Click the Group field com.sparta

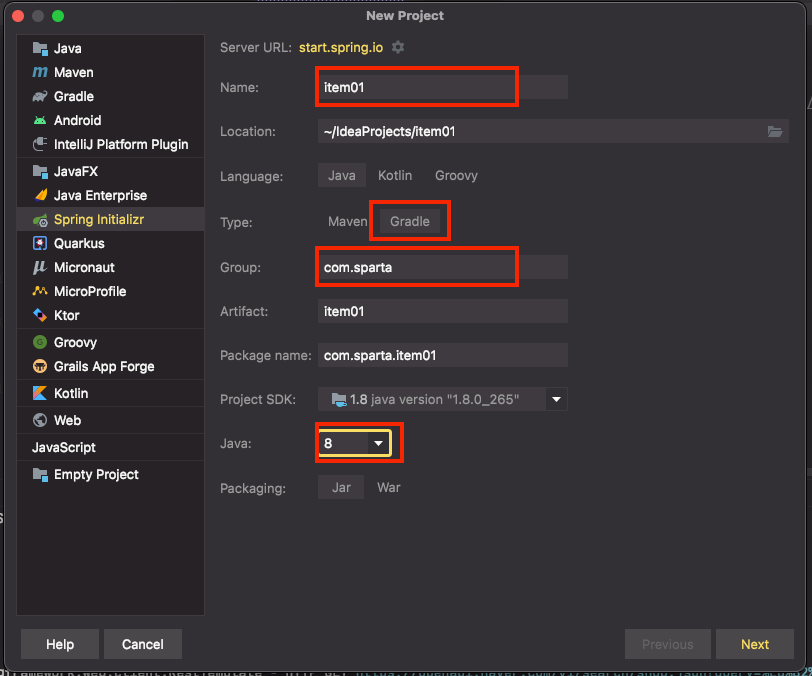[443, 267]
